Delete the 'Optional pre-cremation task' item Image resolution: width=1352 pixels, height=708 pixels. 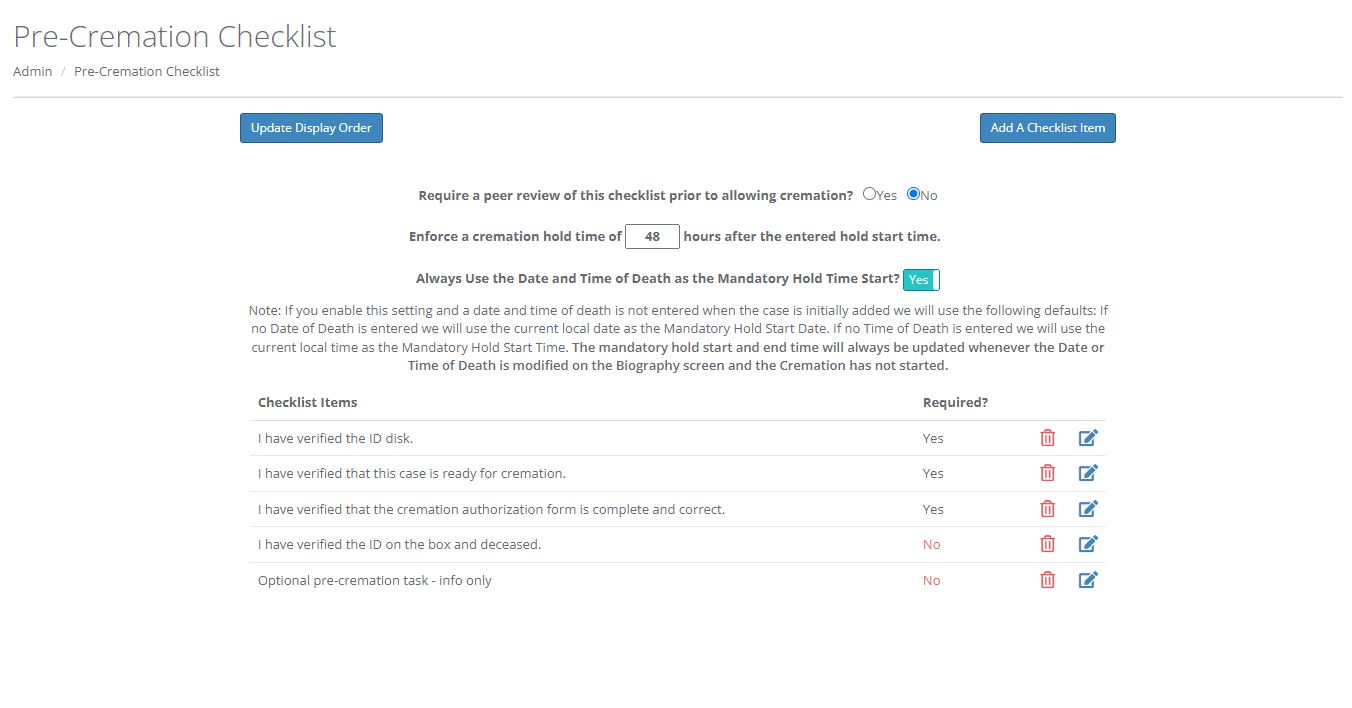1047,580
